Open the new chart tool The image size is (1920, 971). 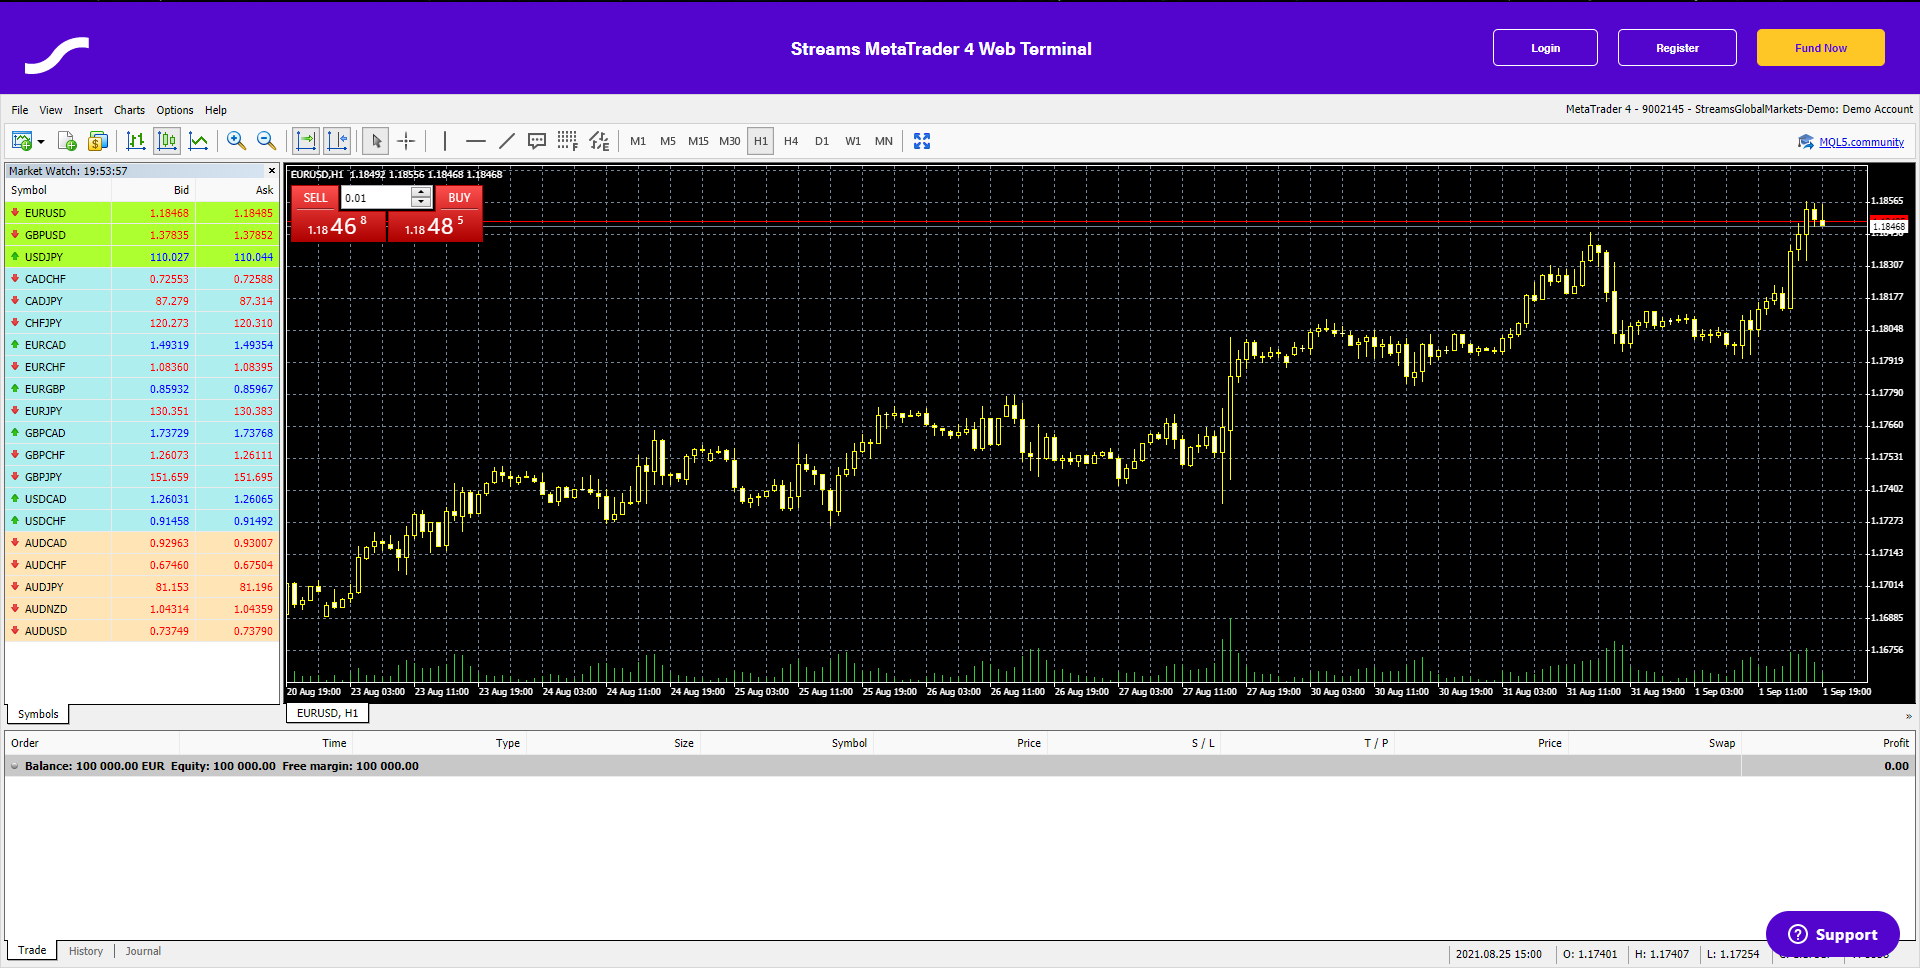coord(22,141)
